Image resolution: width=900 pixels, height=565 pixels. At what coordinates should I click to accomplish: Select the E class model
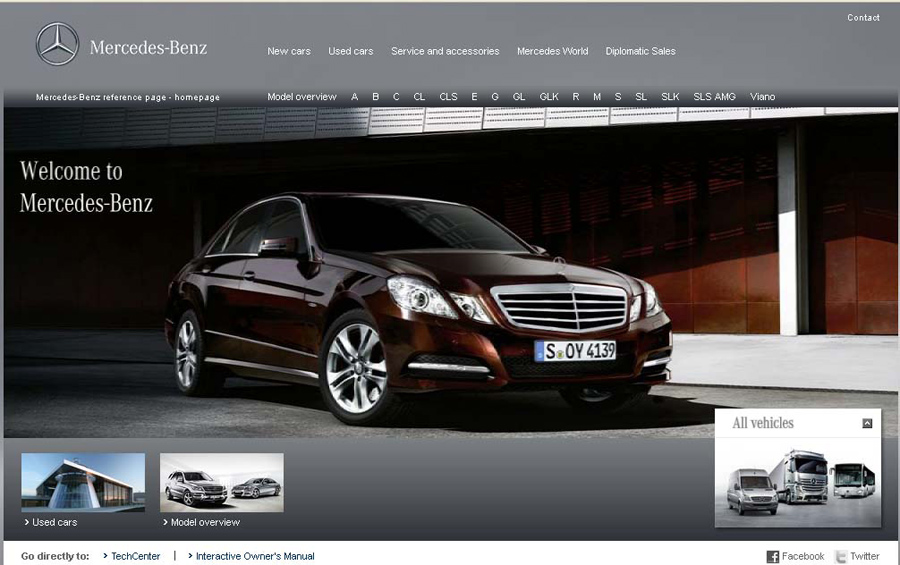(474, 97)
